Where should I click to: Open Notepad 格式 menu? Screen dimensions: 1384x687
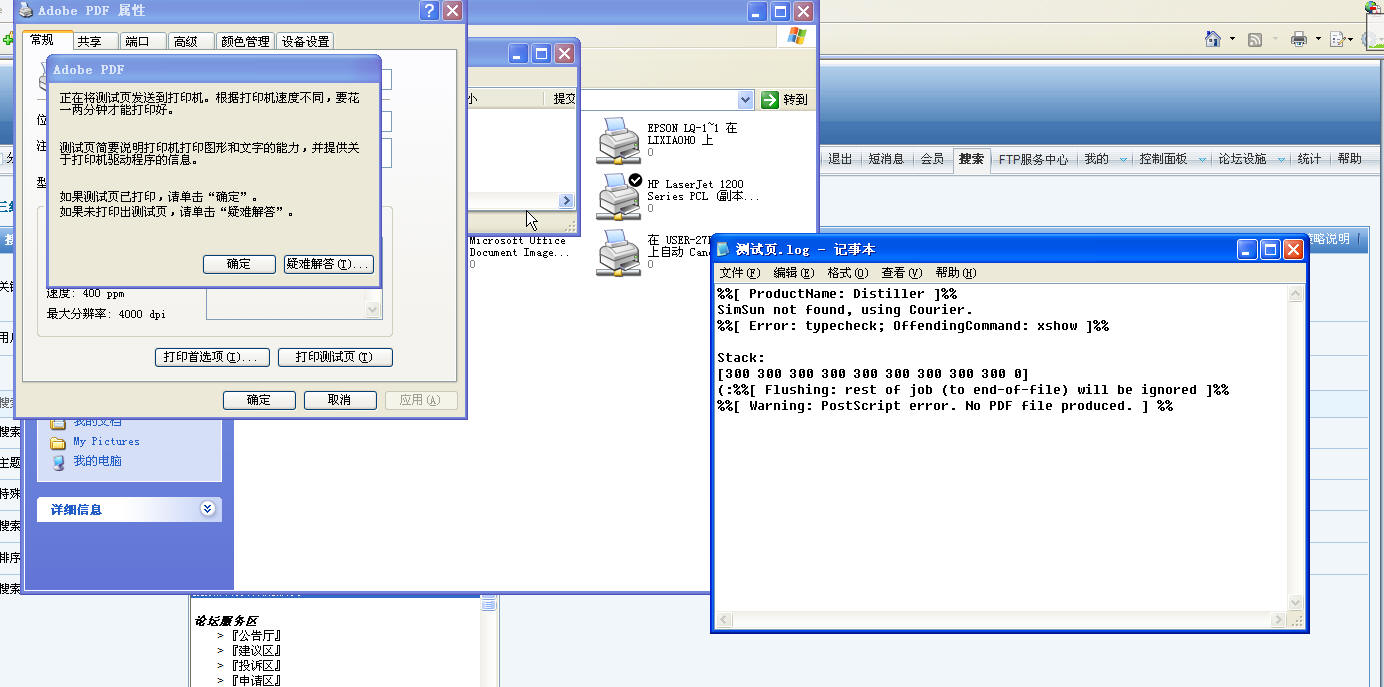[848, 273]
